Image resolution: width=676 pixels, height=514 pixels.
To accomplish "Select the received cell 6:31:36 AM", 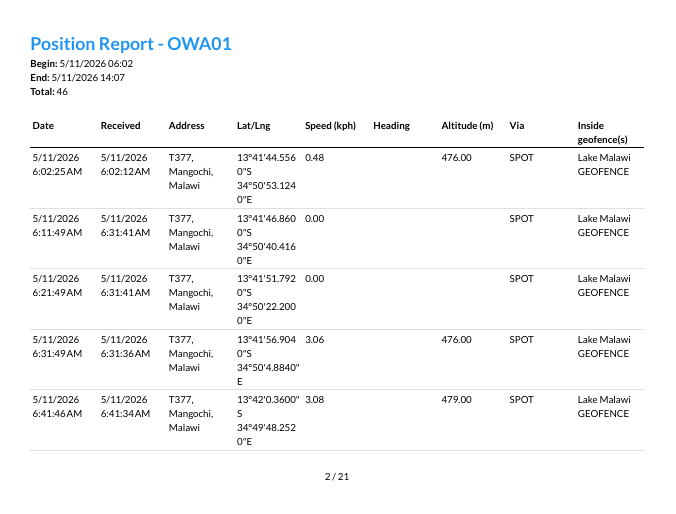I will coord(125,346).
